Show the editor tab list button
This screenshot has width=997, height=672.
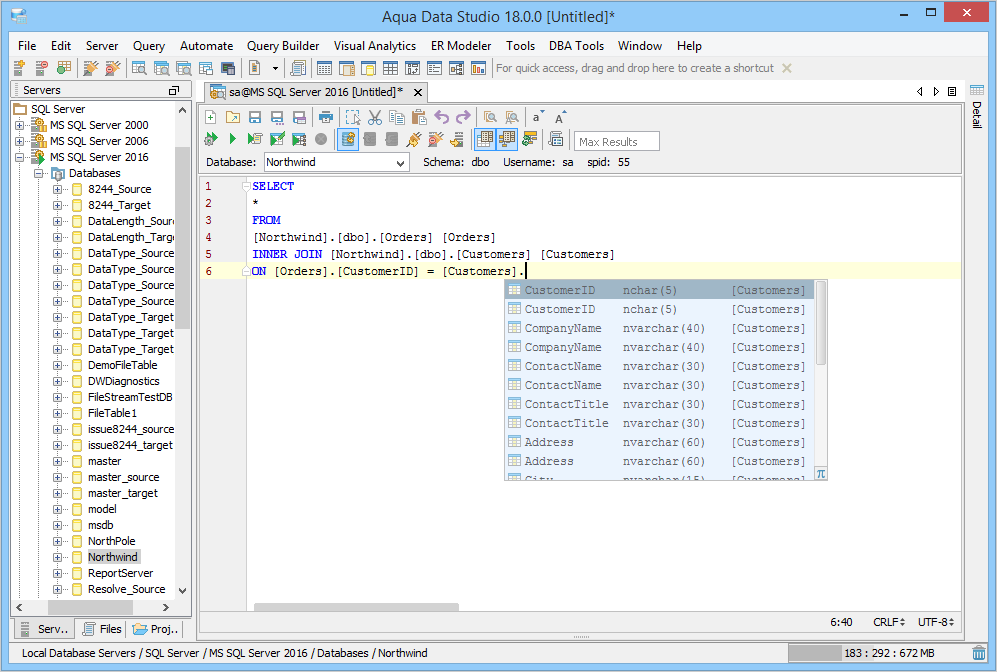tap(952, 92)
